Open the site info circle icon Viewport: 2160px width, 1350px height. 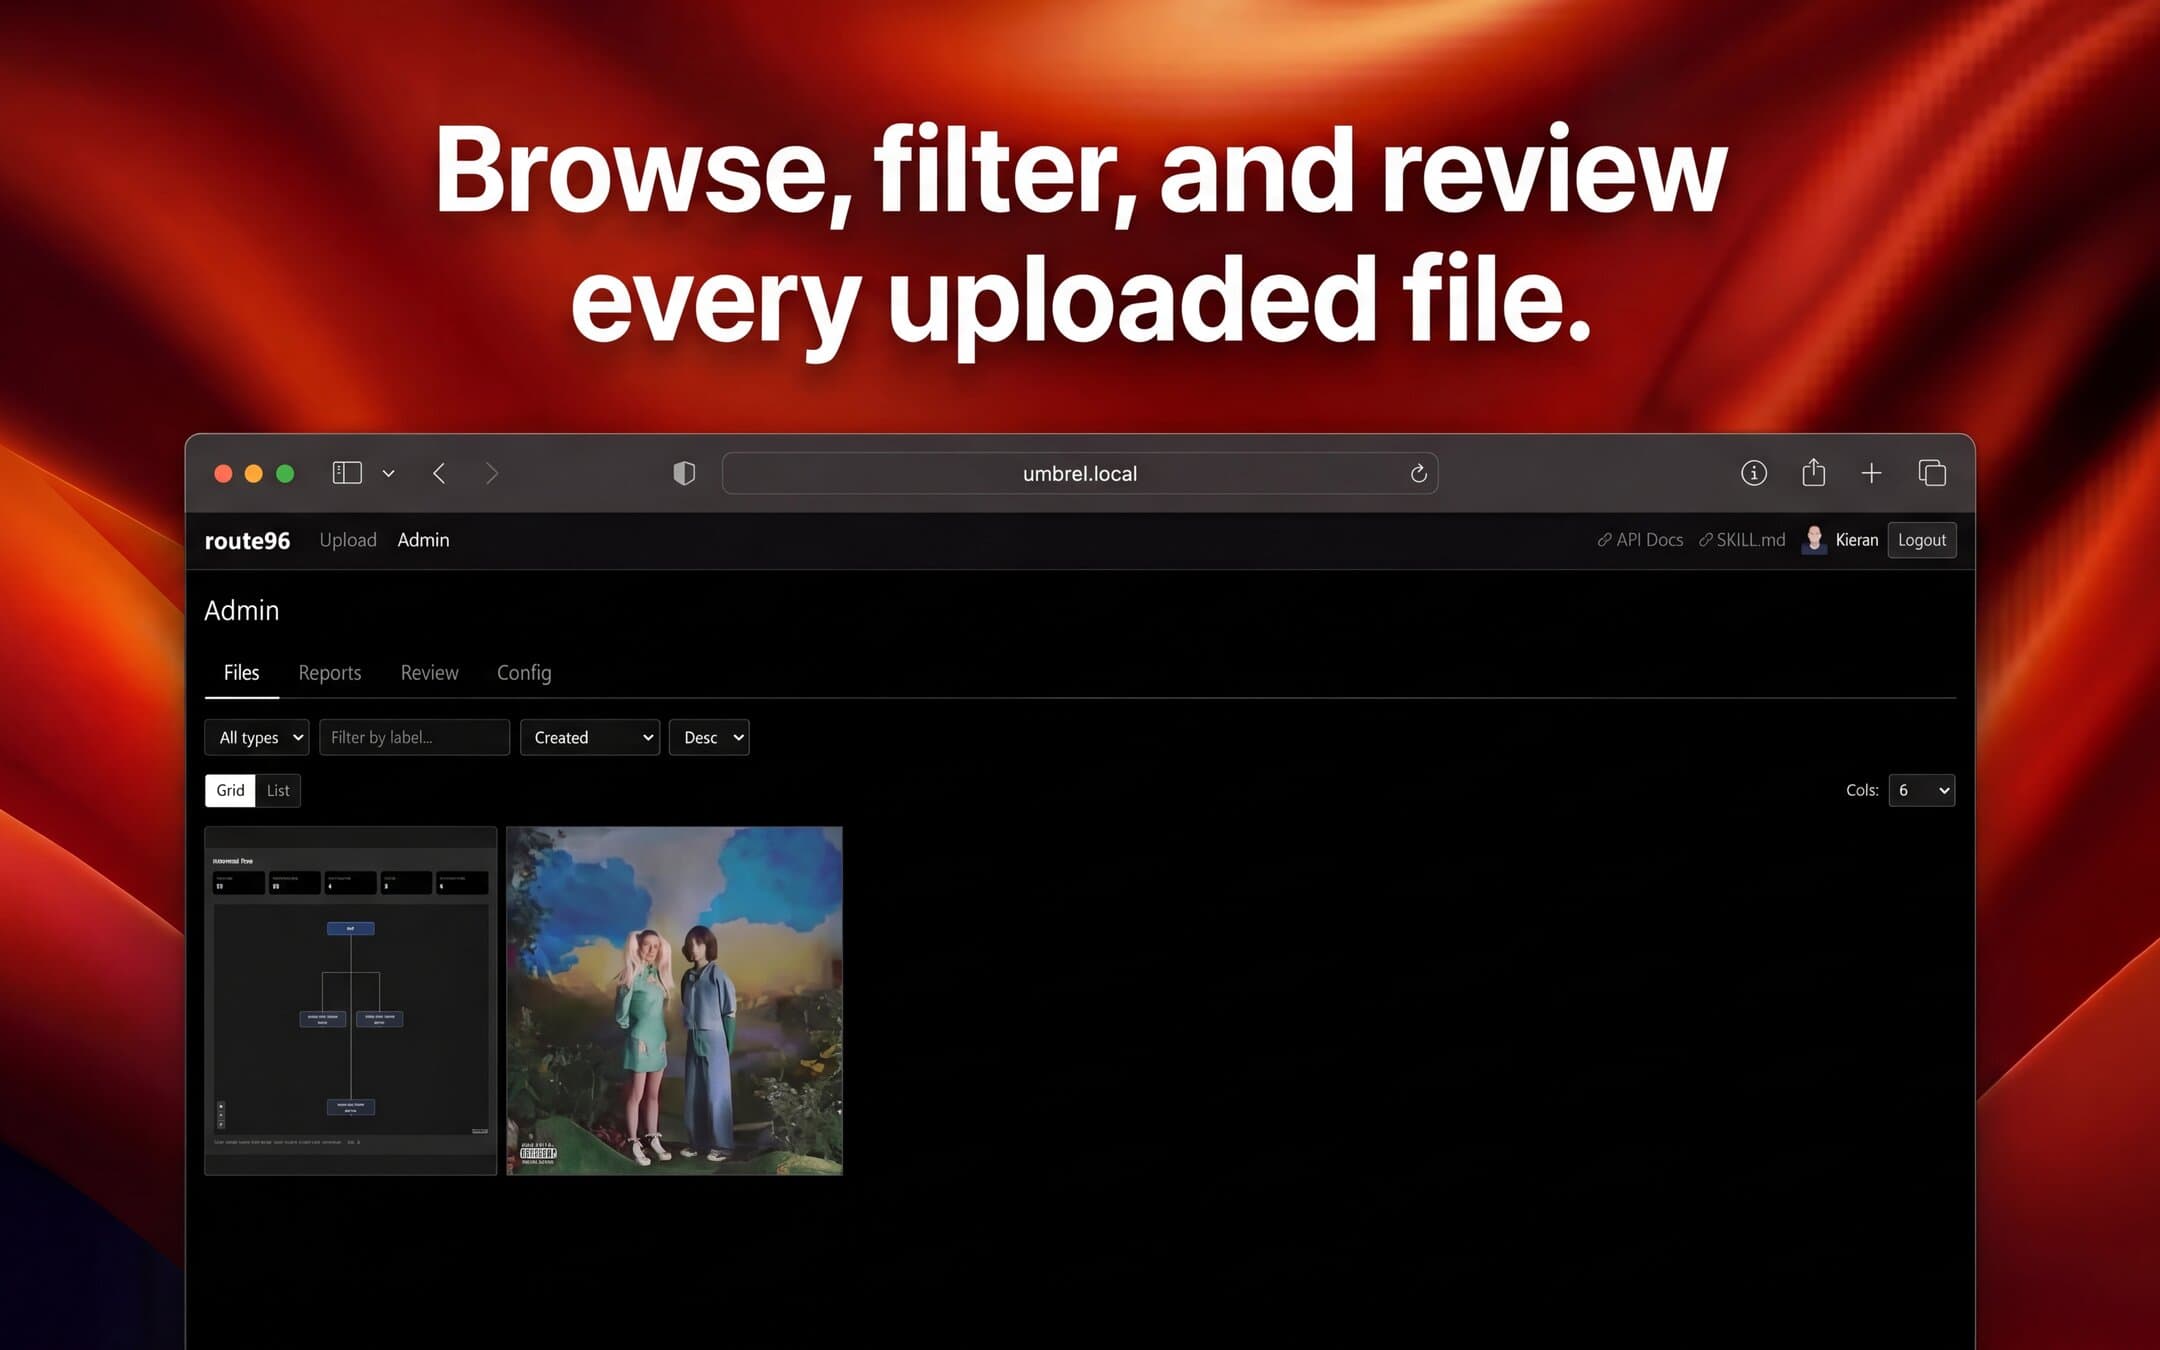point(1753,473)
